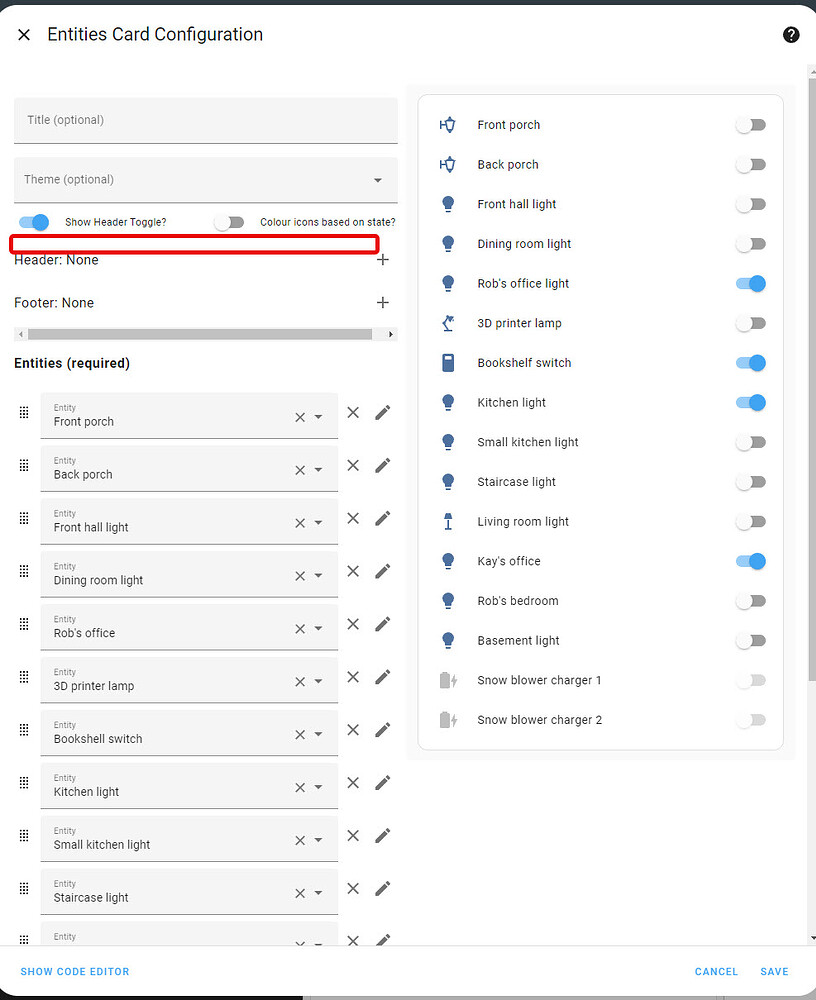This screenshot has height=1000, width=816.
Task: Click the drag handle beside Back porch entity
Action: click(23, 465)
